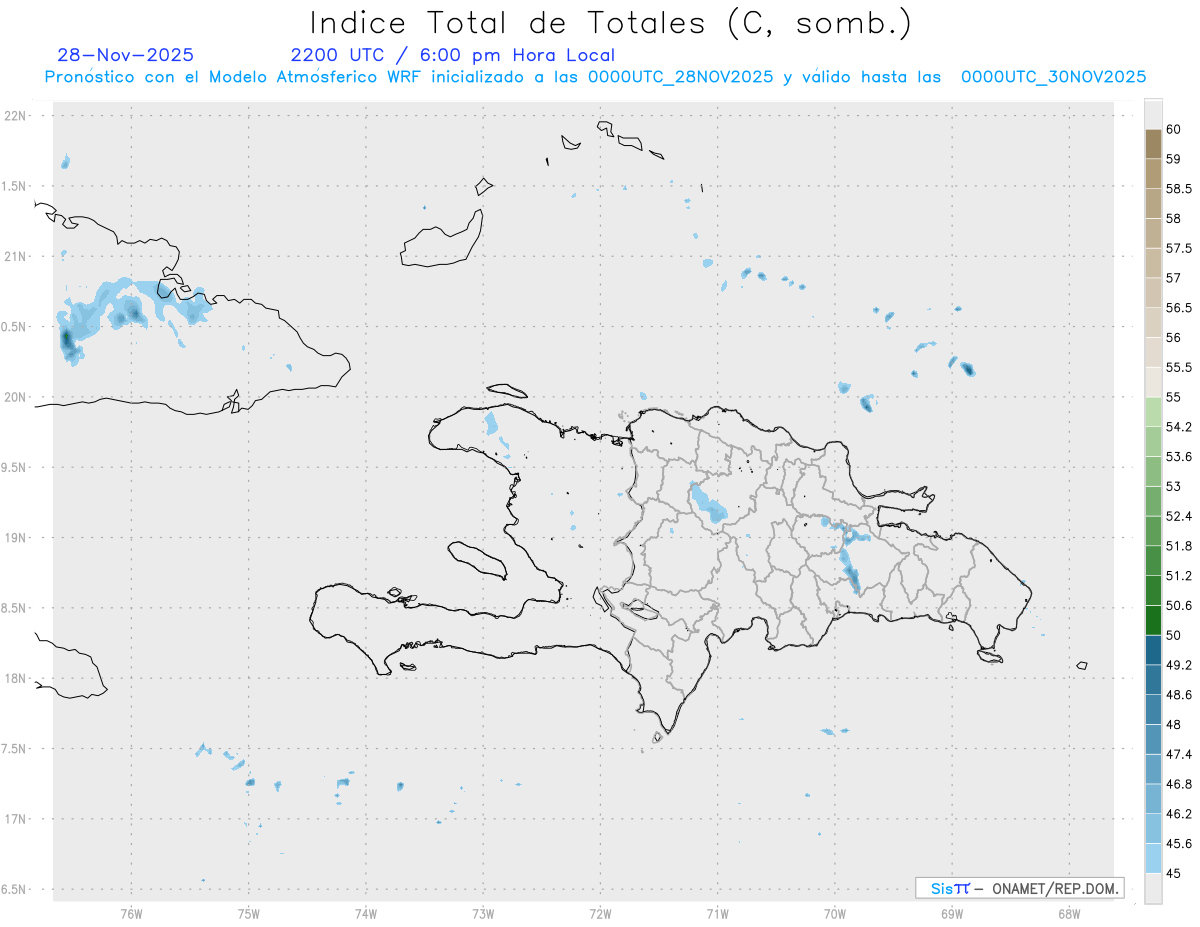Click the date label '28-Nov-2025'

pyautogui.click(x=126, y=55)
